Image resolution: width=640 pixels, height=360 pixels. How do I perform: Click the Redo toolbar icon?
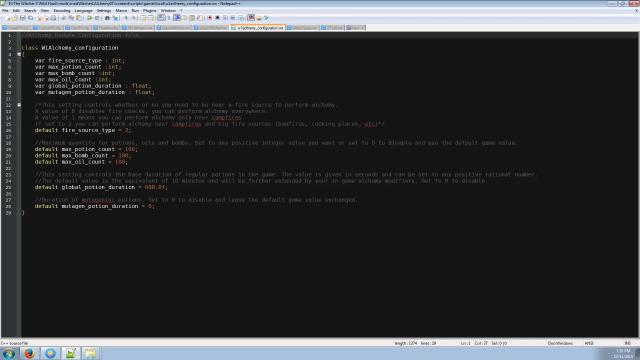coord(97,18)
